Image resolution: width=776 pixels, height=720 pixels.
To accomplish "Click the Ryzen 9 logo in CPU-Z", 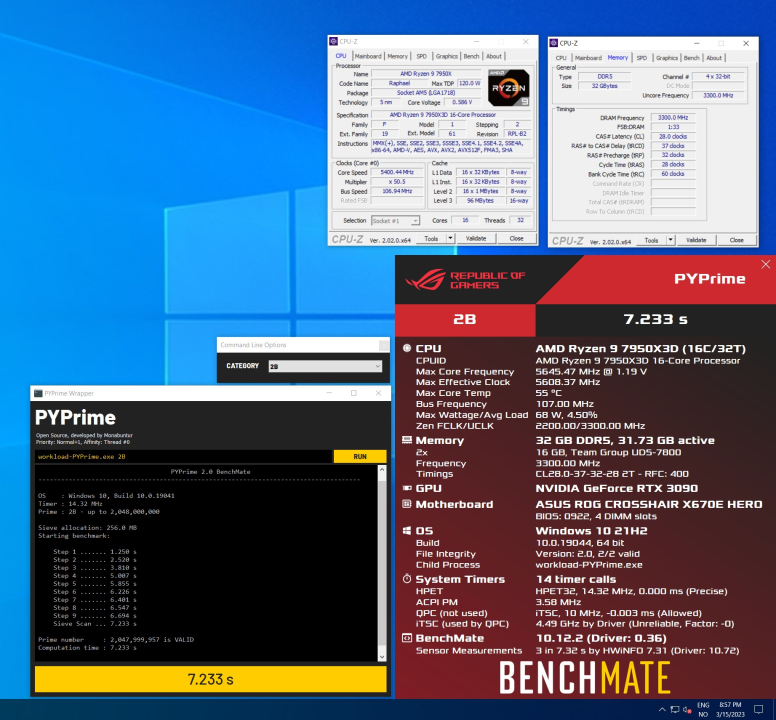I will pos(509,88).
